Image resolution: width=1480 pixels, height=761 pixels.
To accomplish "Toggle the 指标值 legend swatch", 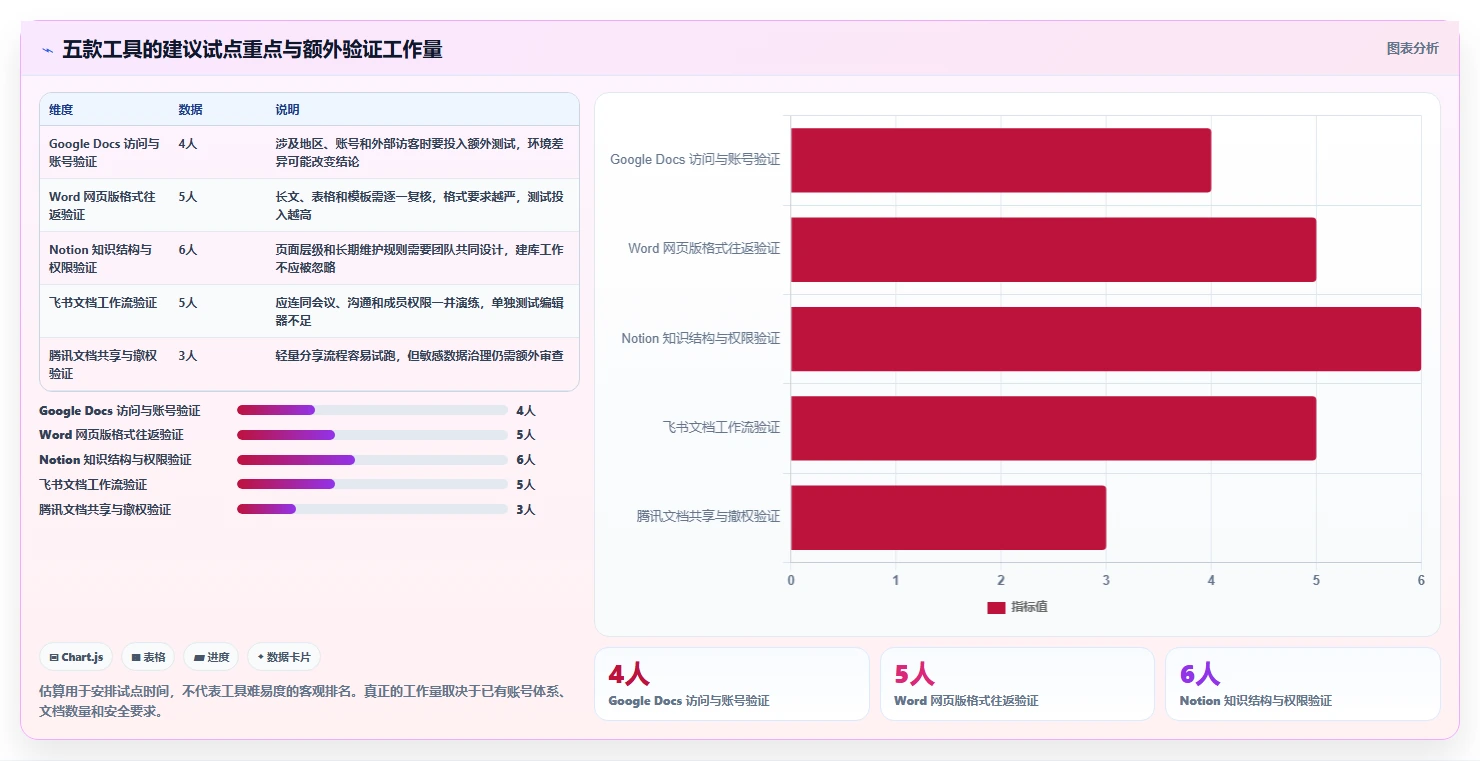I will point(996,607).
